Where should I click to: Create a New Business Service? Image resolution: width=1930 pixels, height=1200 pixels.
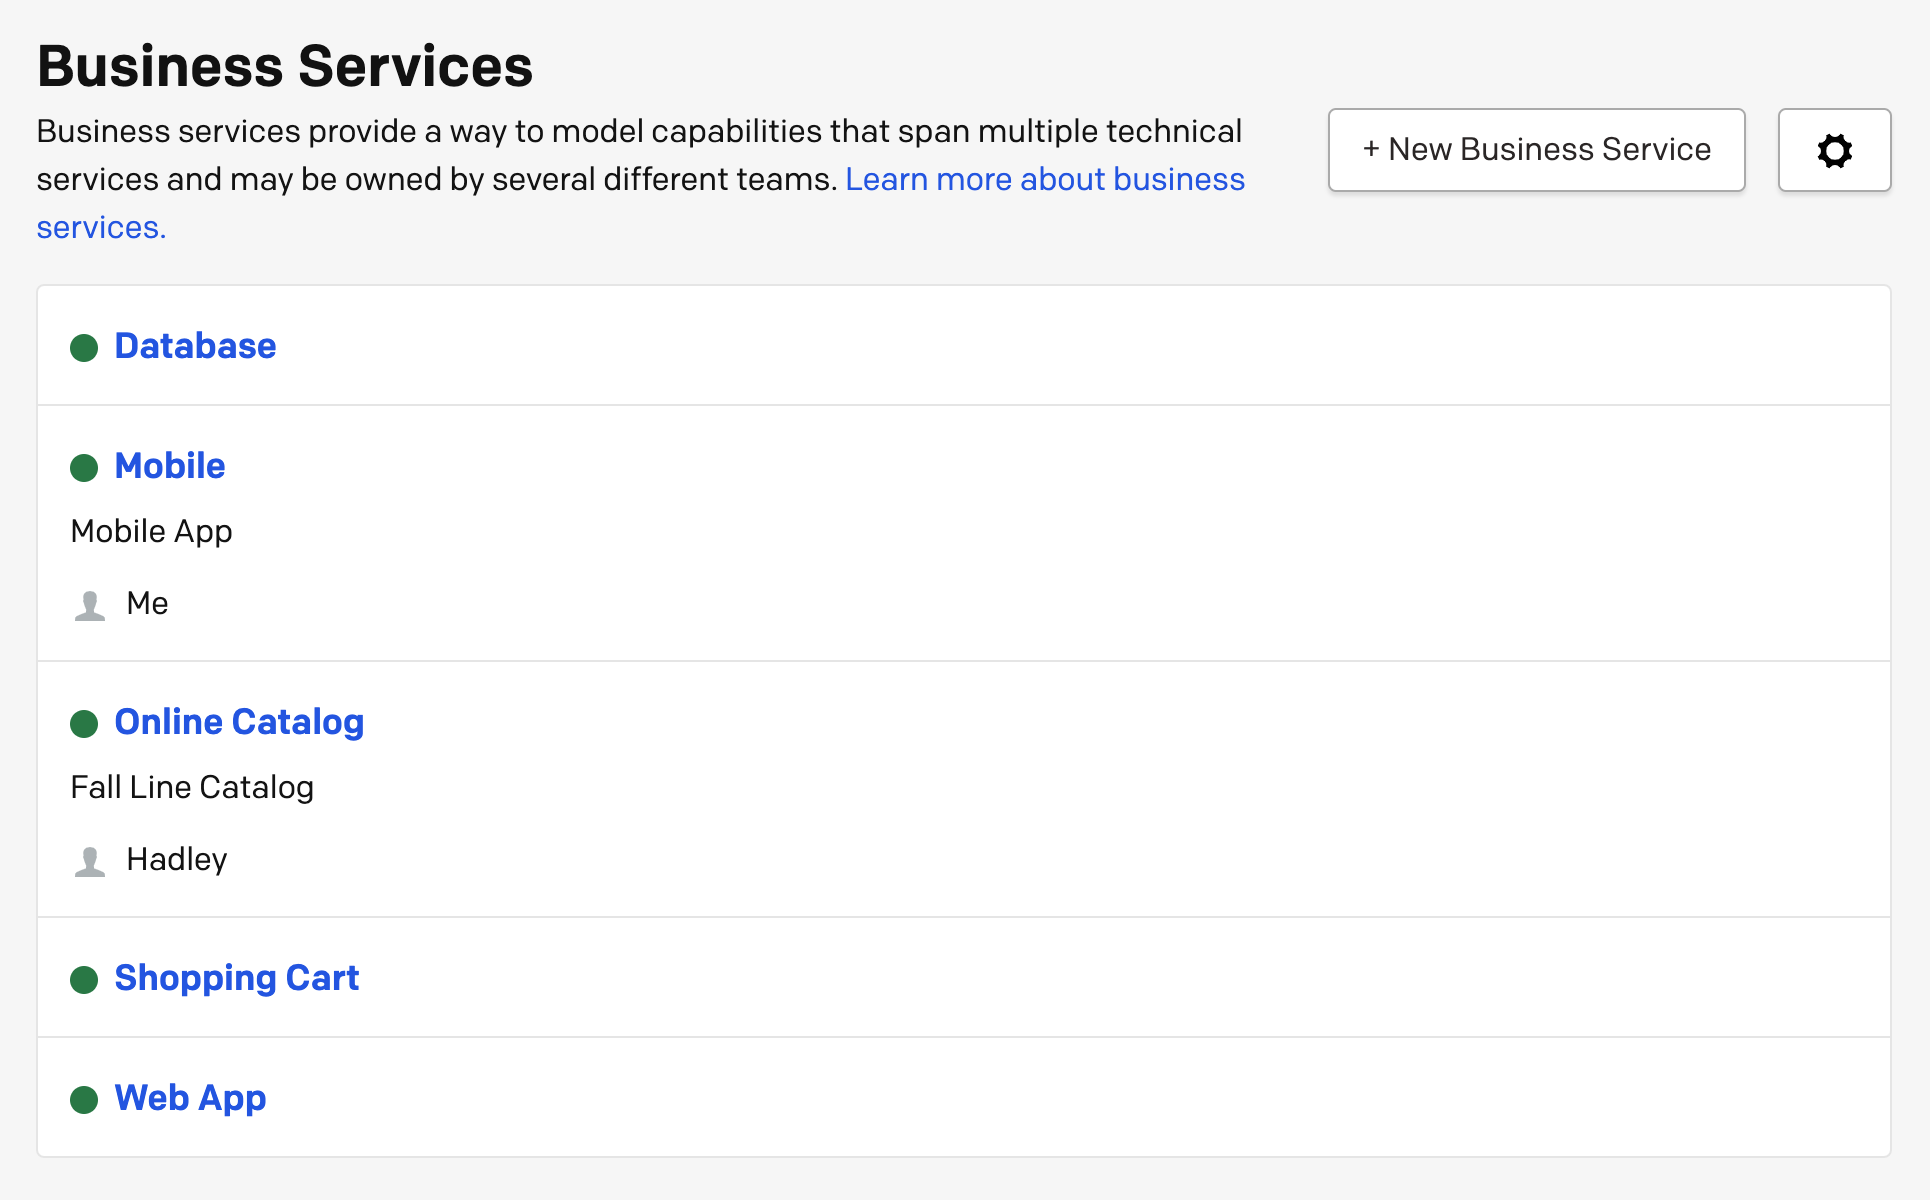1536,150
